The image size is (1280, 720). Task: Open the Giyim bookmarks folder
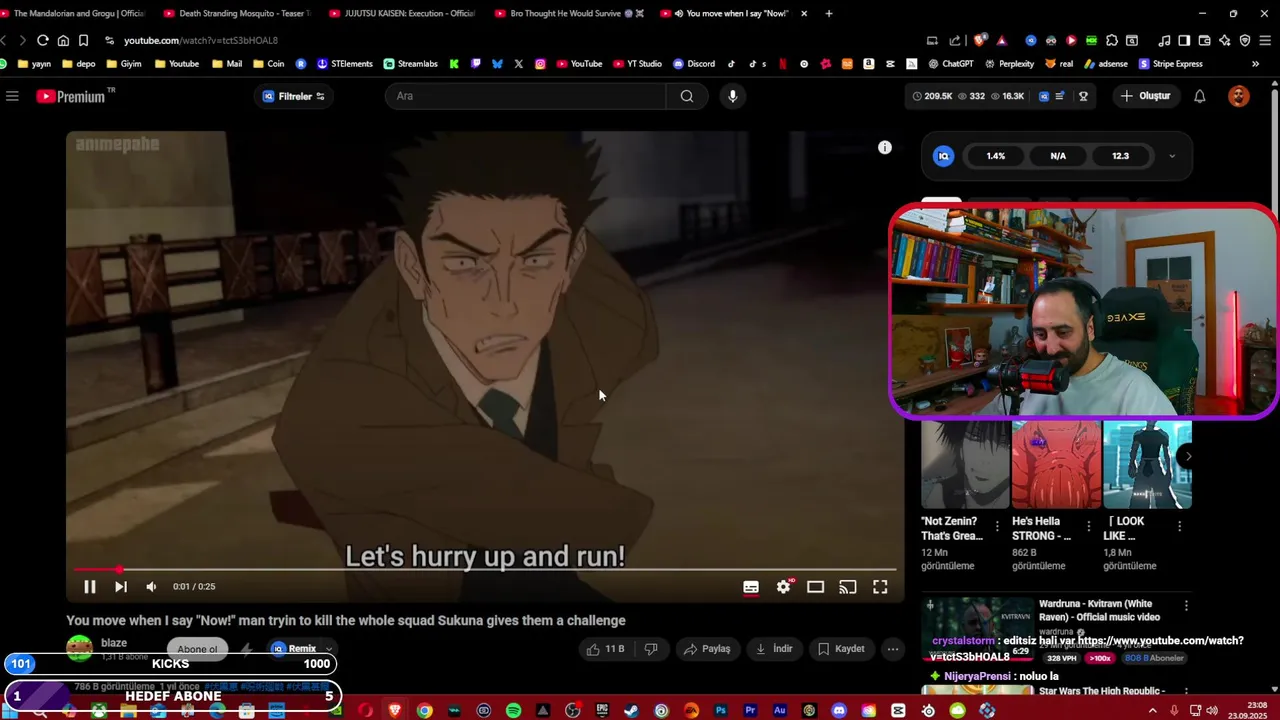pyautogui.click(x=123, y=64)
